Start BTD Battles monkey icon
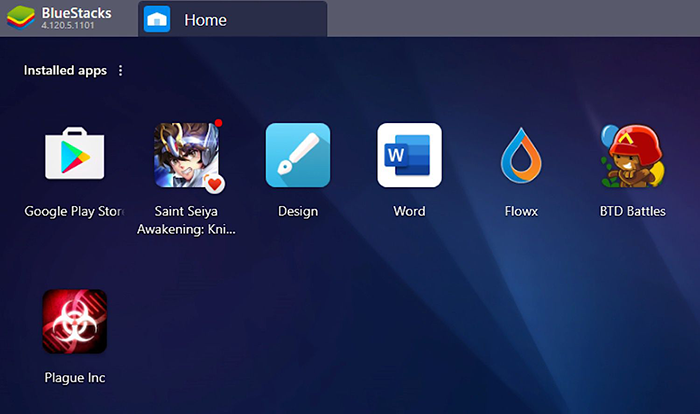The height and width of the screenshot is (414, 700). point(632,156)
